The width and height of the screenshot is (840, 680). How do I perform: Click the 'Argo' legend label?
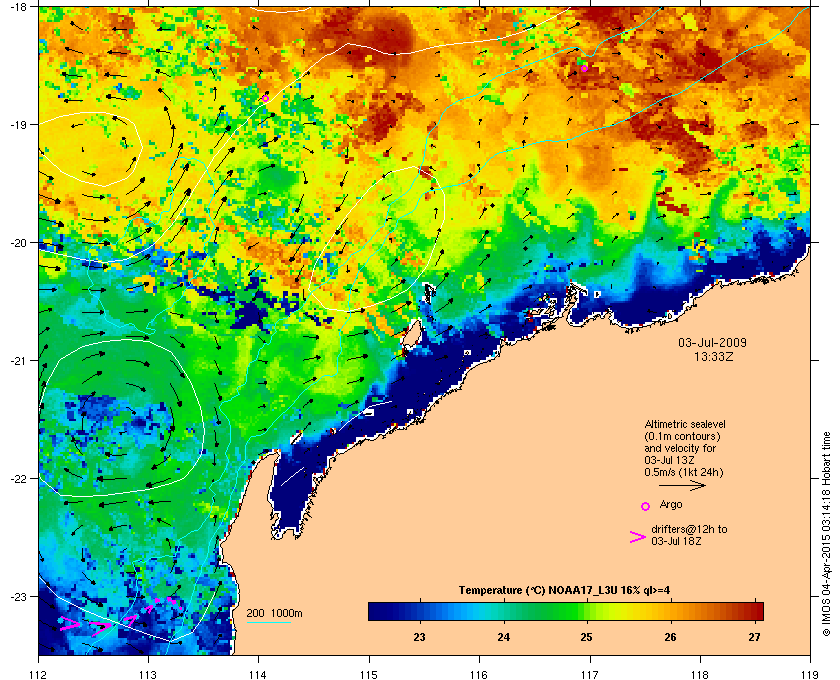click(x=671, y=505)
